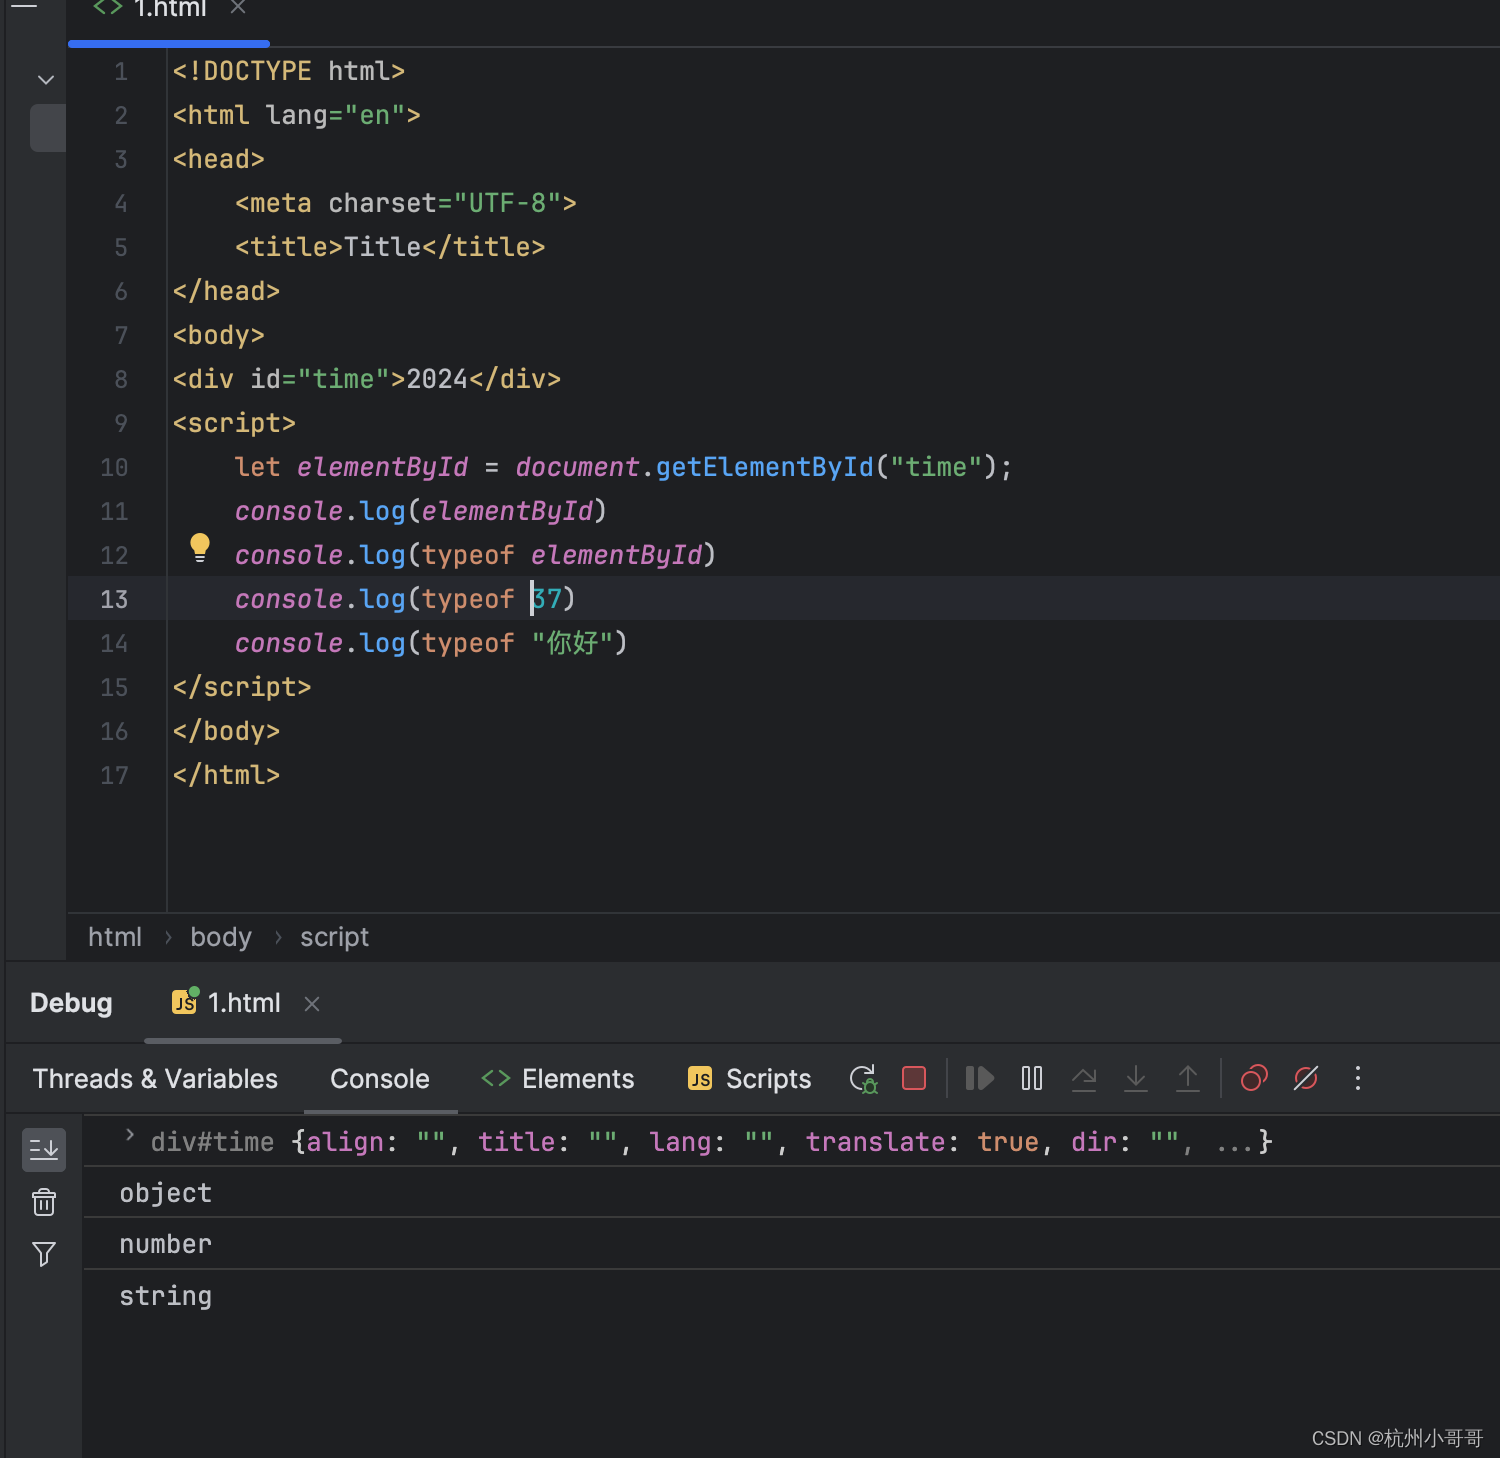Open the more options menu
The height and width of the screenshot is (1458, 1500).
point(1357,1078)
